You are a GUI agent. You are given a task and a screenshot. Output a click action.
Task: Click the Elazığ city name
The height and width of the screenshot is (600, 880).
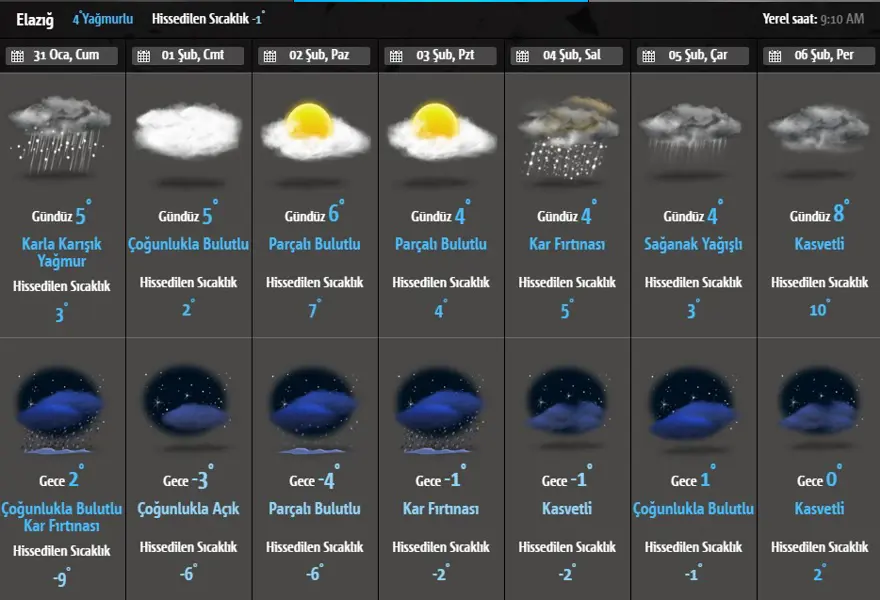35,18
